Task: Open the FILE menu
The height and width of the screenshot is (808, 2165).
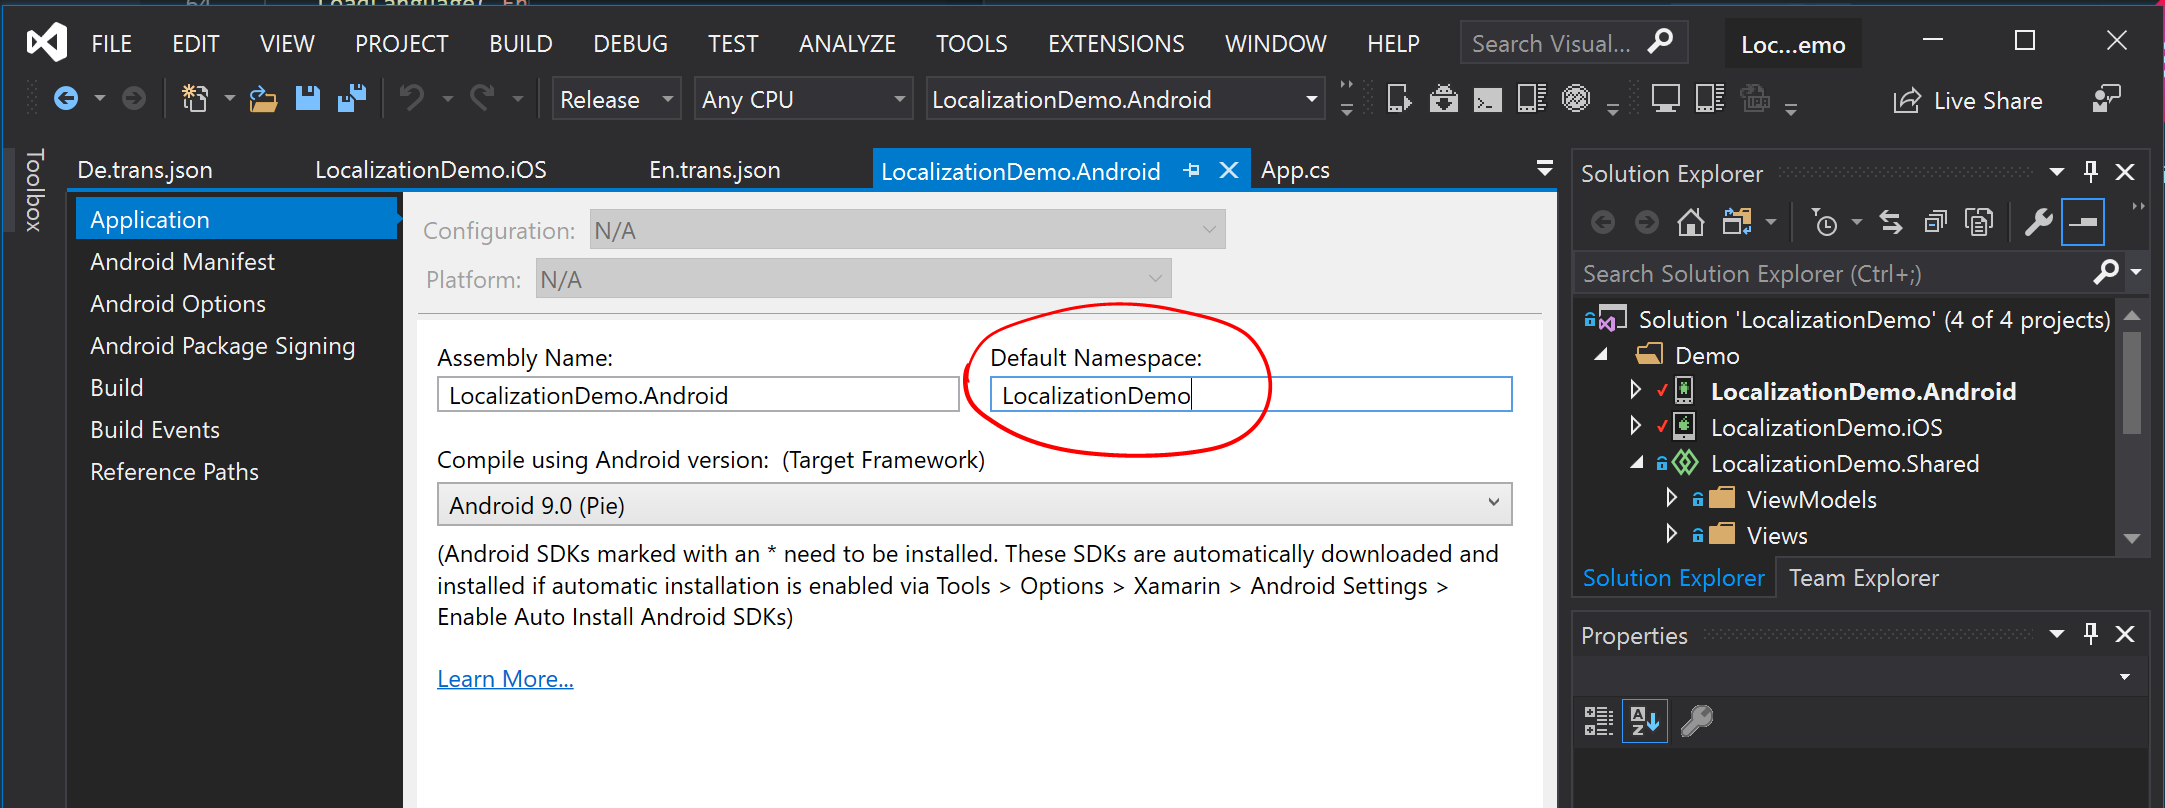Action: point(112,43)
